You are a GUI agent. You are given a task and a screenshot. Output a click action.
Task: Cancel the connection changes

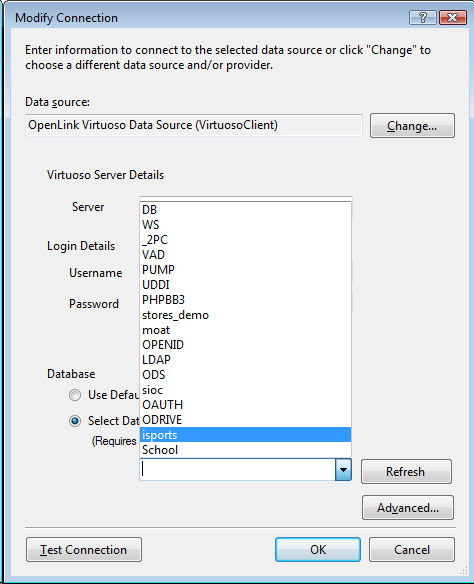[412, 549]
